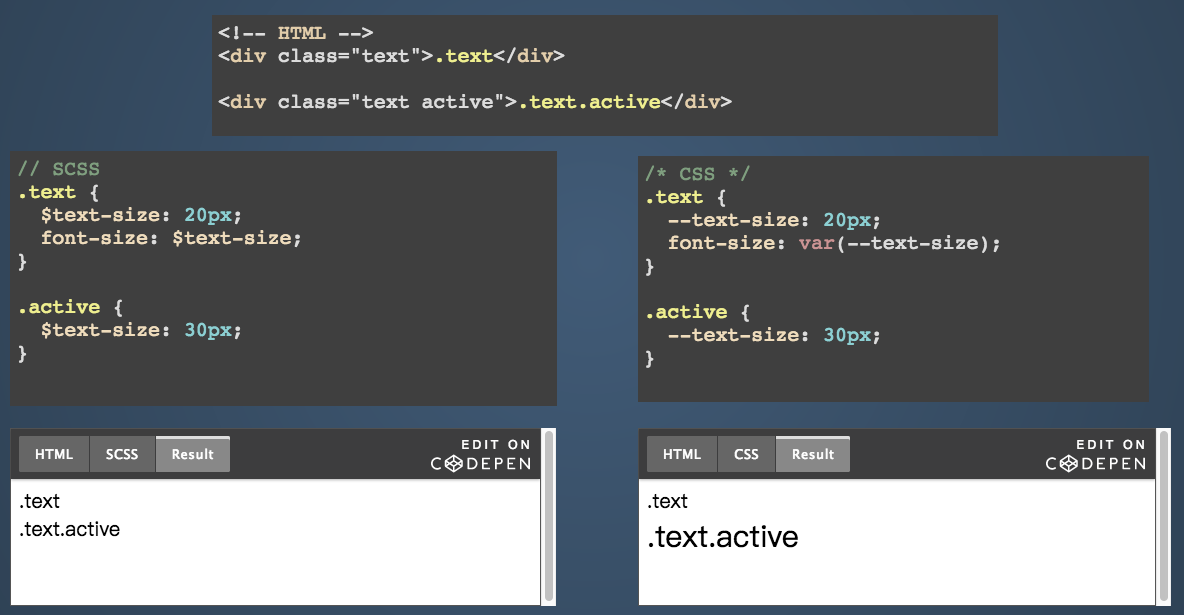This screenshot has width=1184, height=615.
Task: Switch to the CSS tab
Action: (746, 454)
